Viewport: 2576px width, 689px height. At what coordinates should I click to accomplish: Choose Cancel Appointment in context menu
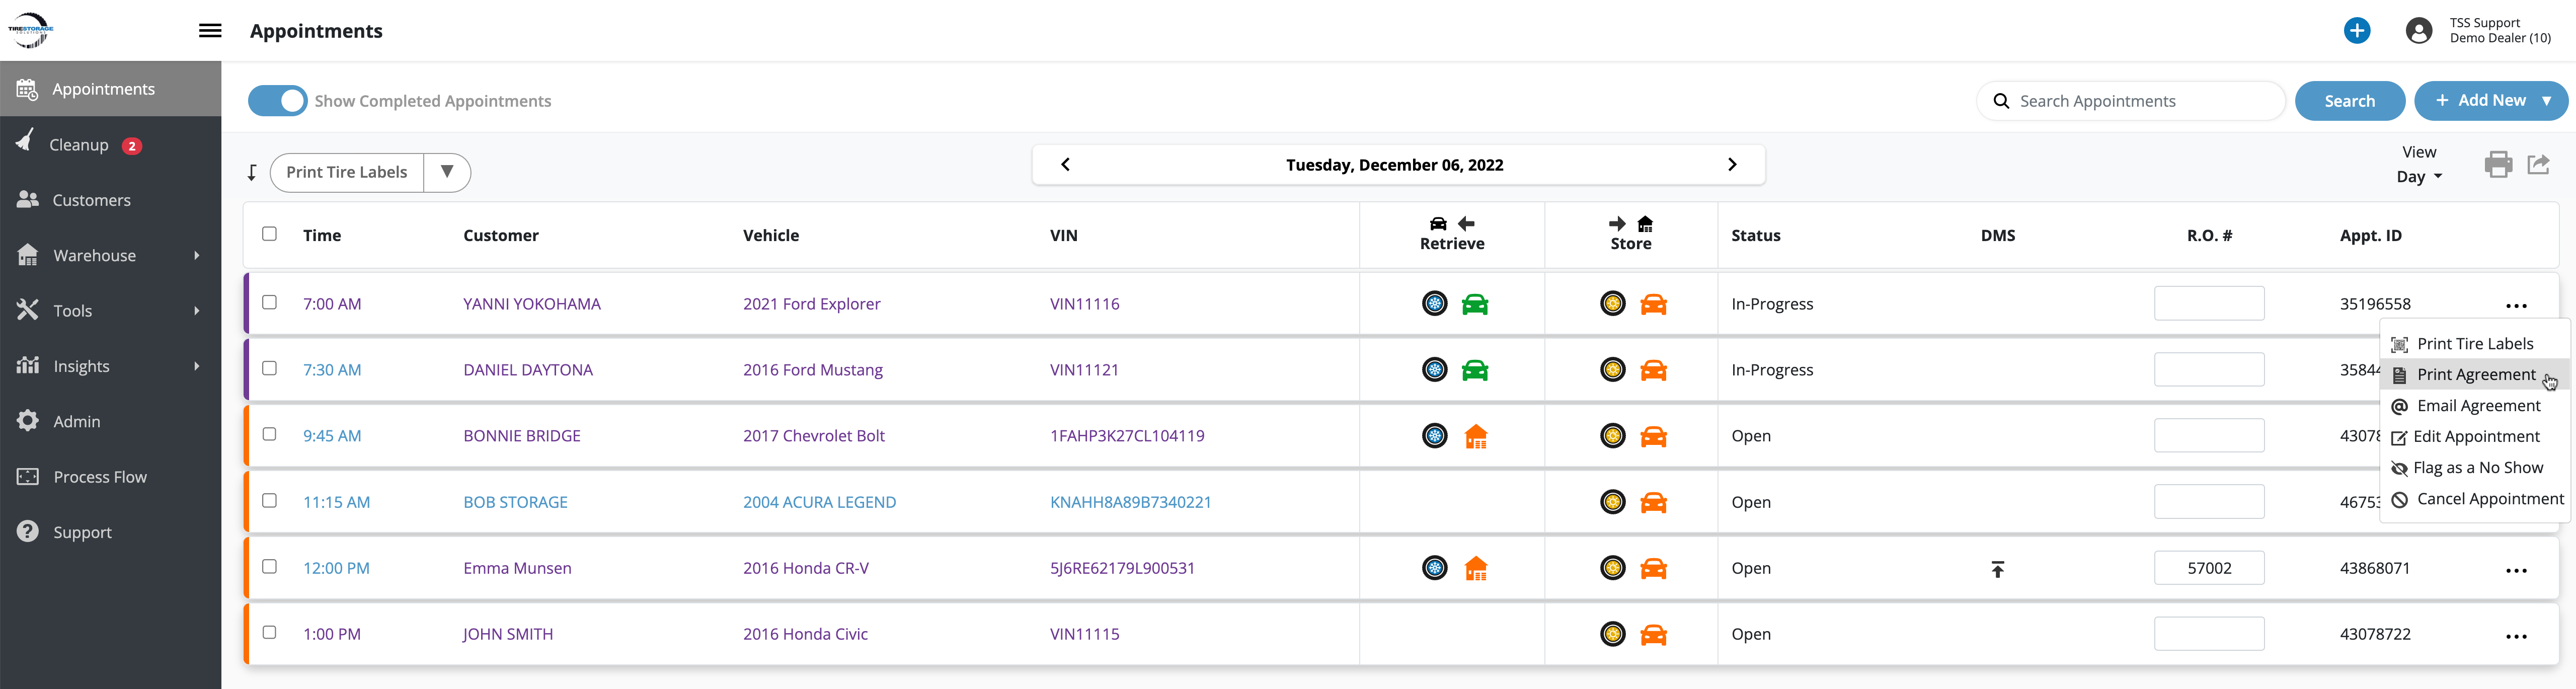(x=2489, y=499)
